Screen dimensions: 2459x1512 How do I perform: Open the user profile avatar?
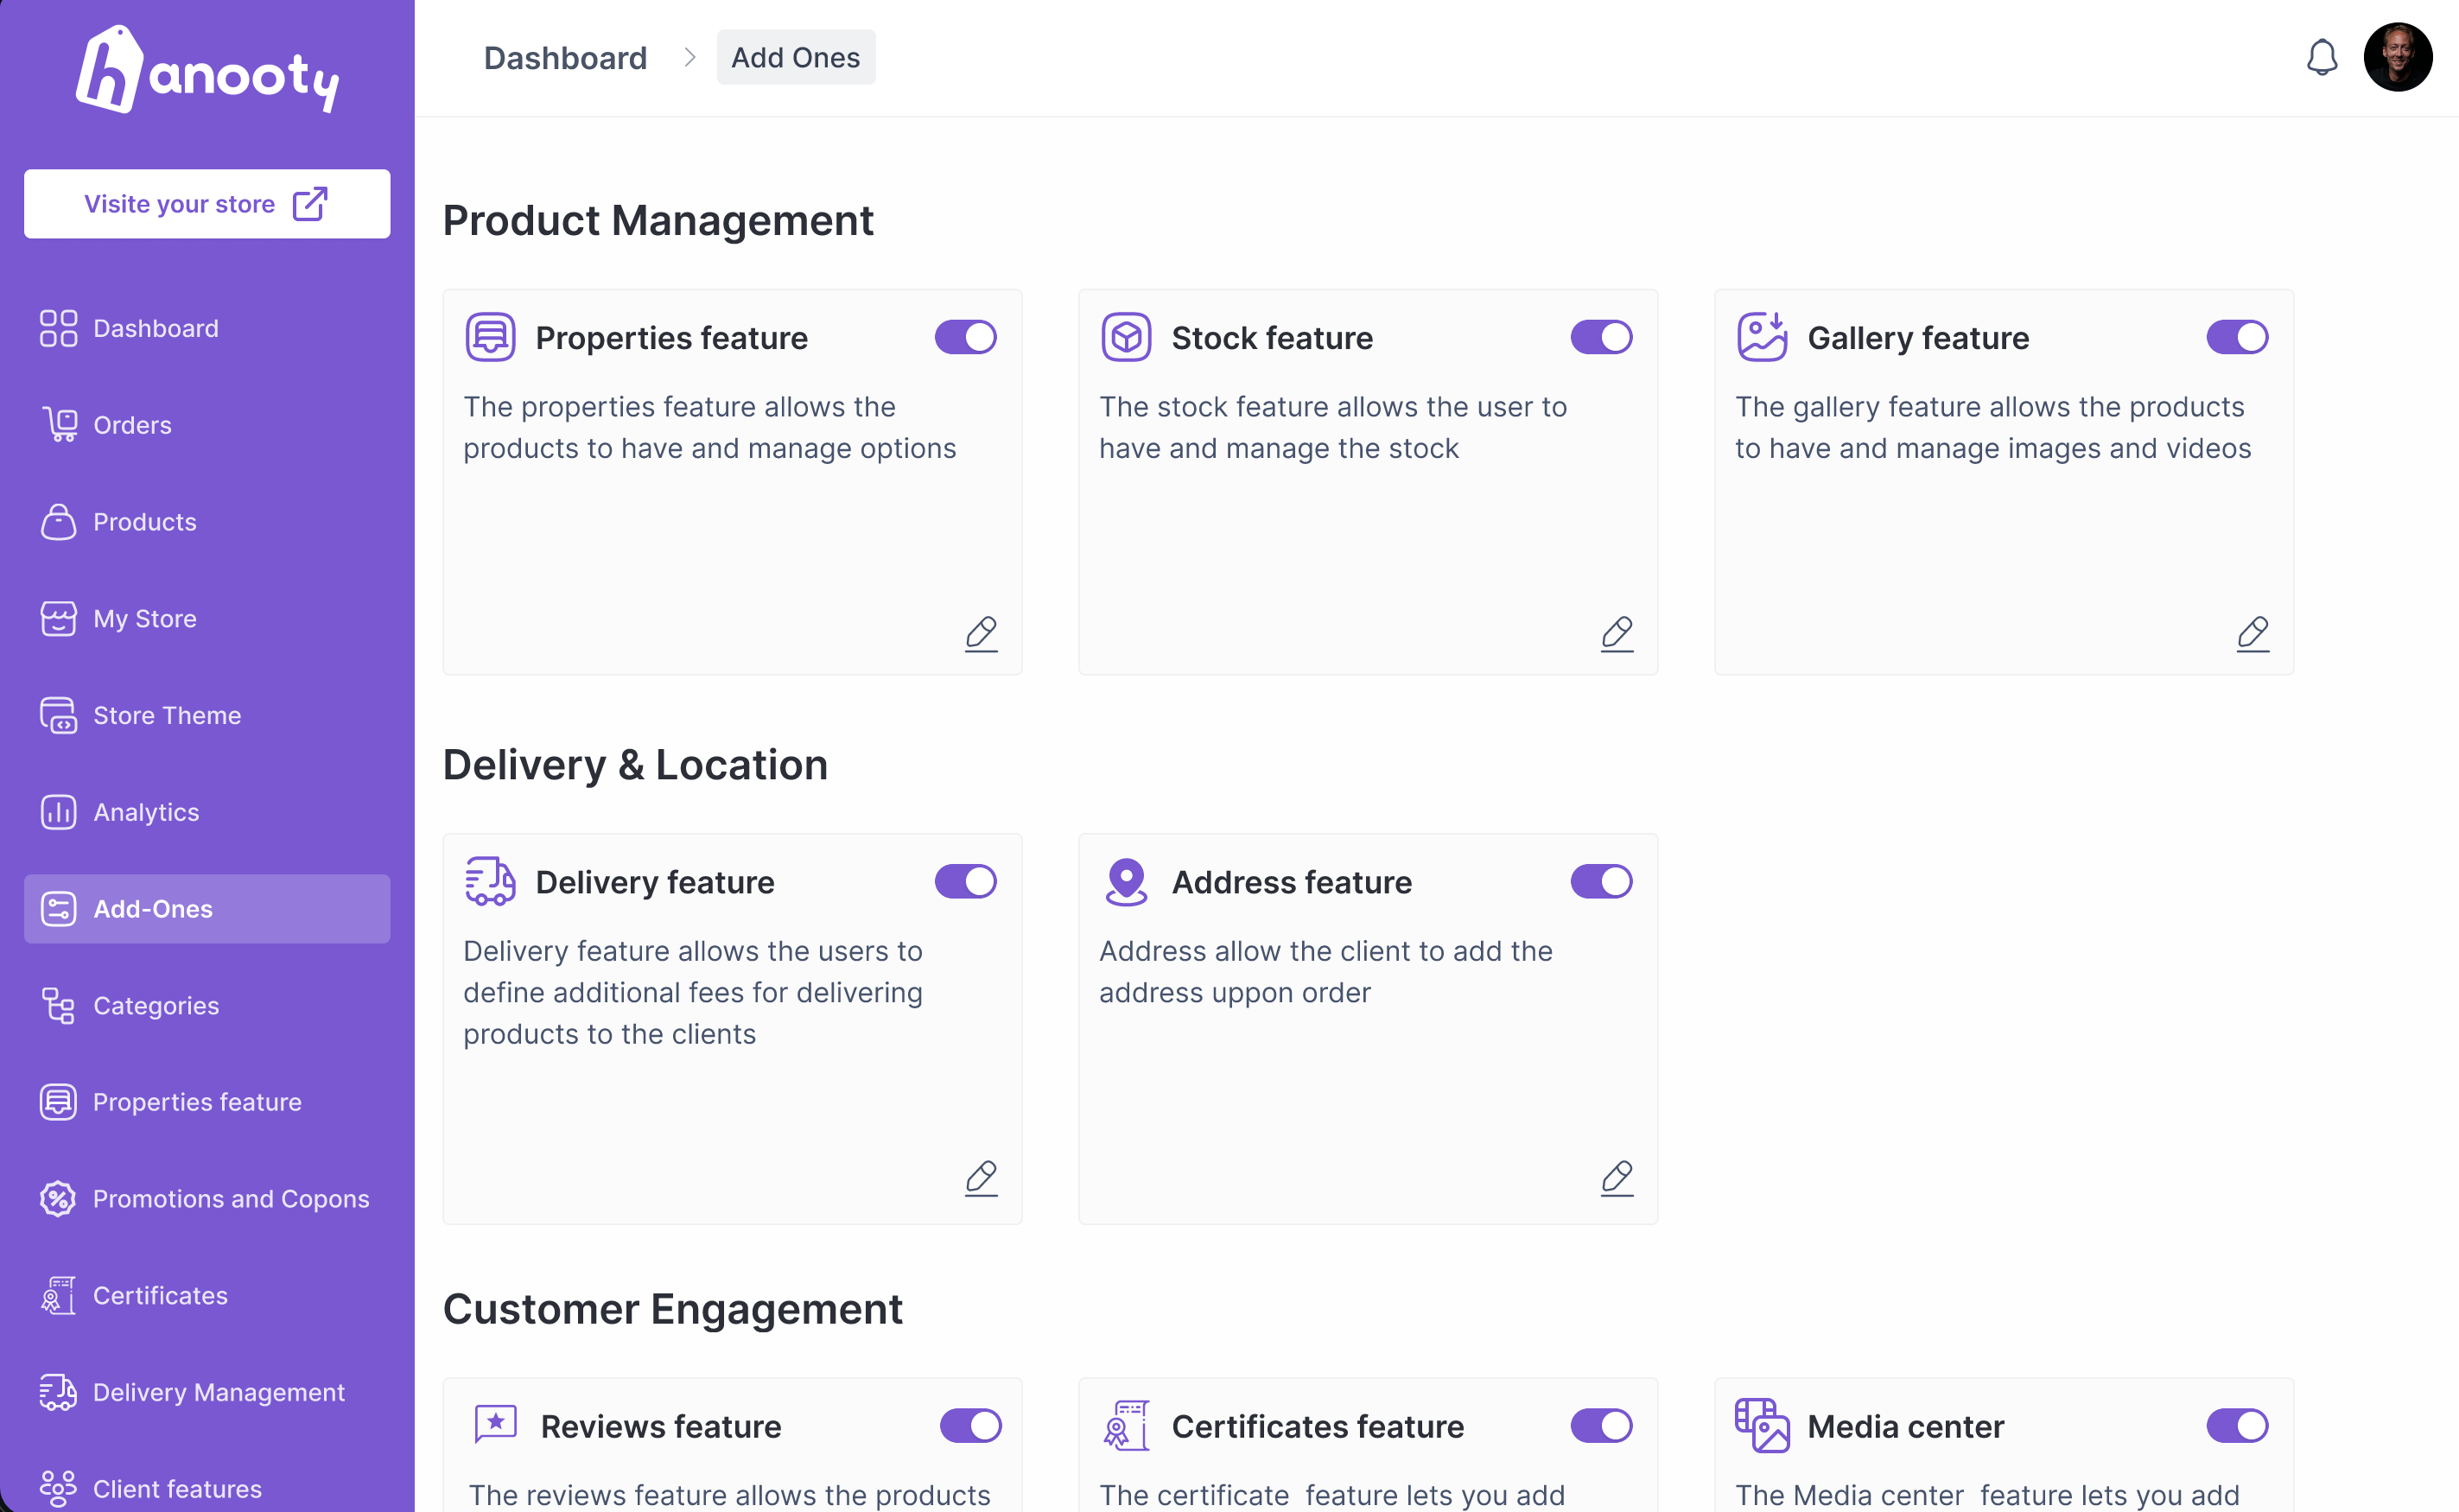pyautogui.click(x=2397, y=57)
